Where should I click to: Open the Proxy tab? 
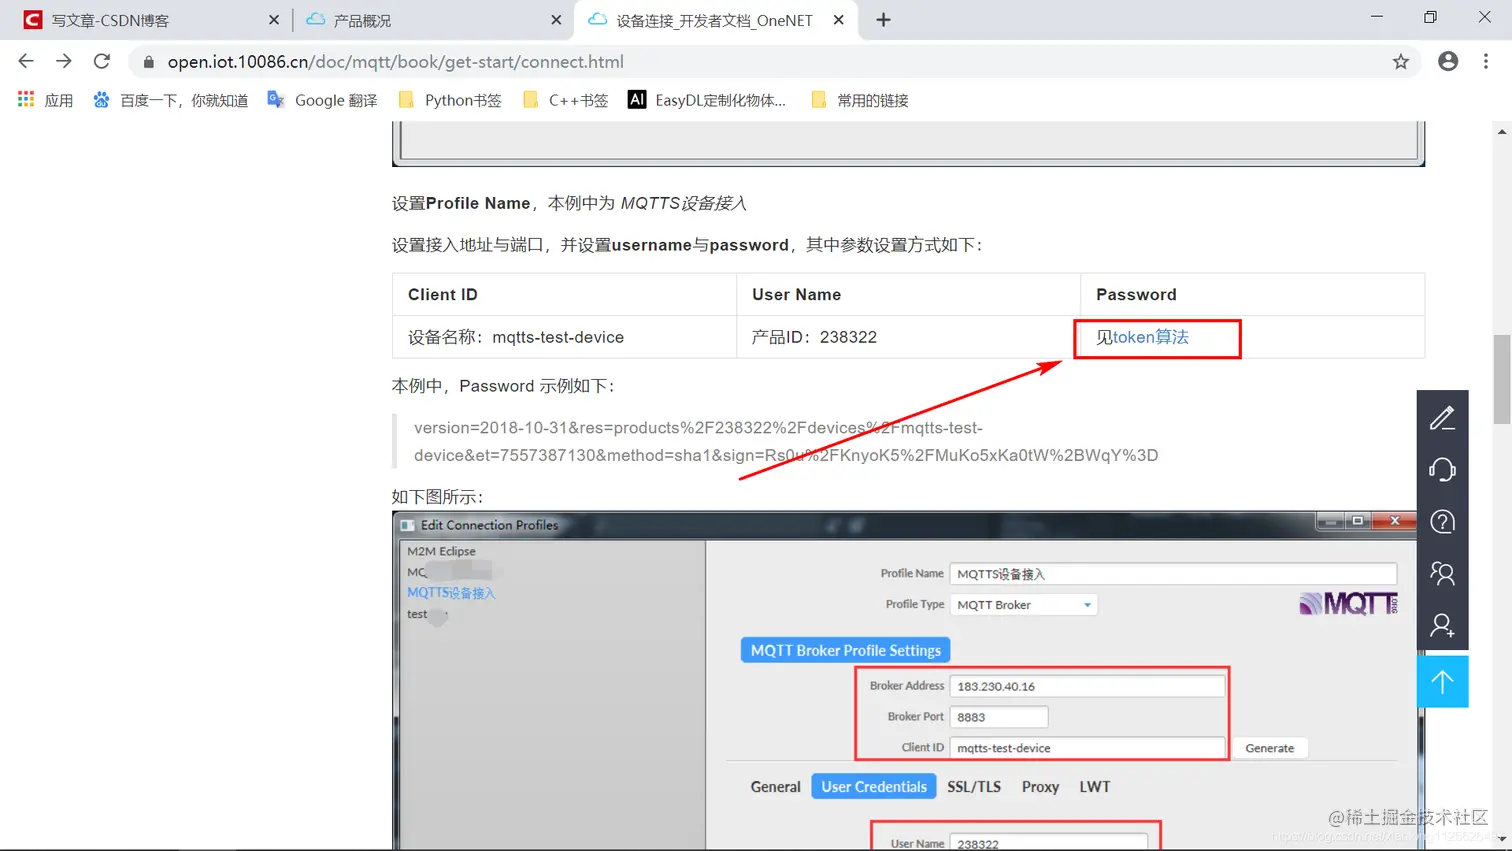coord(1040,787)
